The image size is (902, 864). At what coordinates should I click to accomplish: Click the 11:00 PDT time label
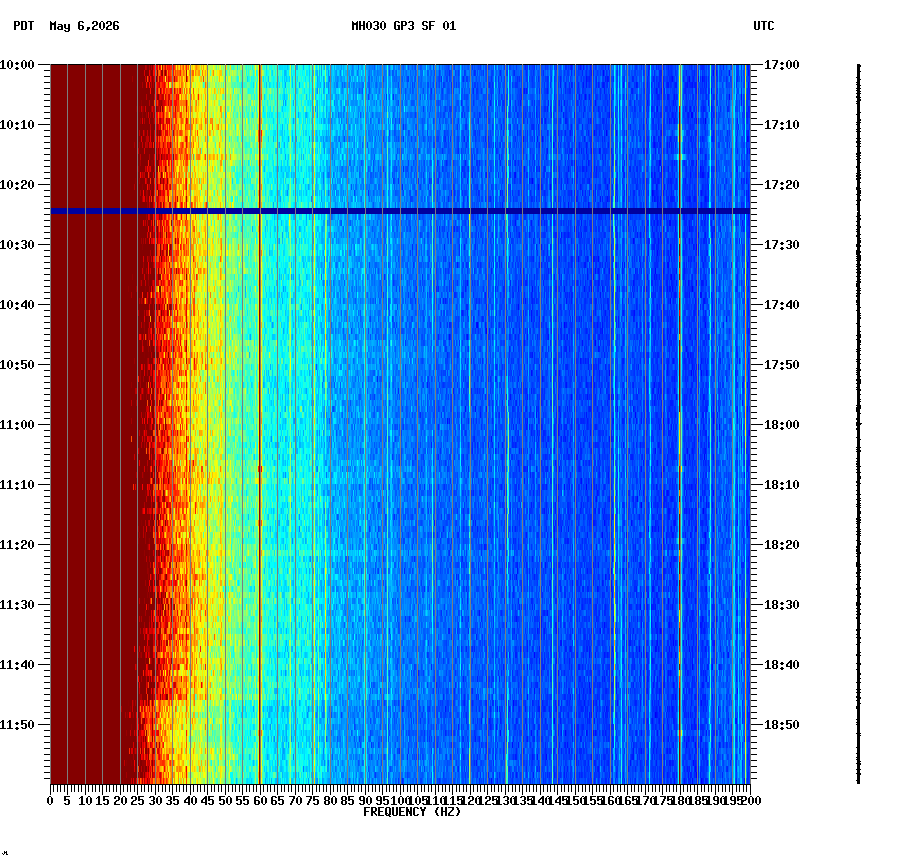click(x=17, y=425)
